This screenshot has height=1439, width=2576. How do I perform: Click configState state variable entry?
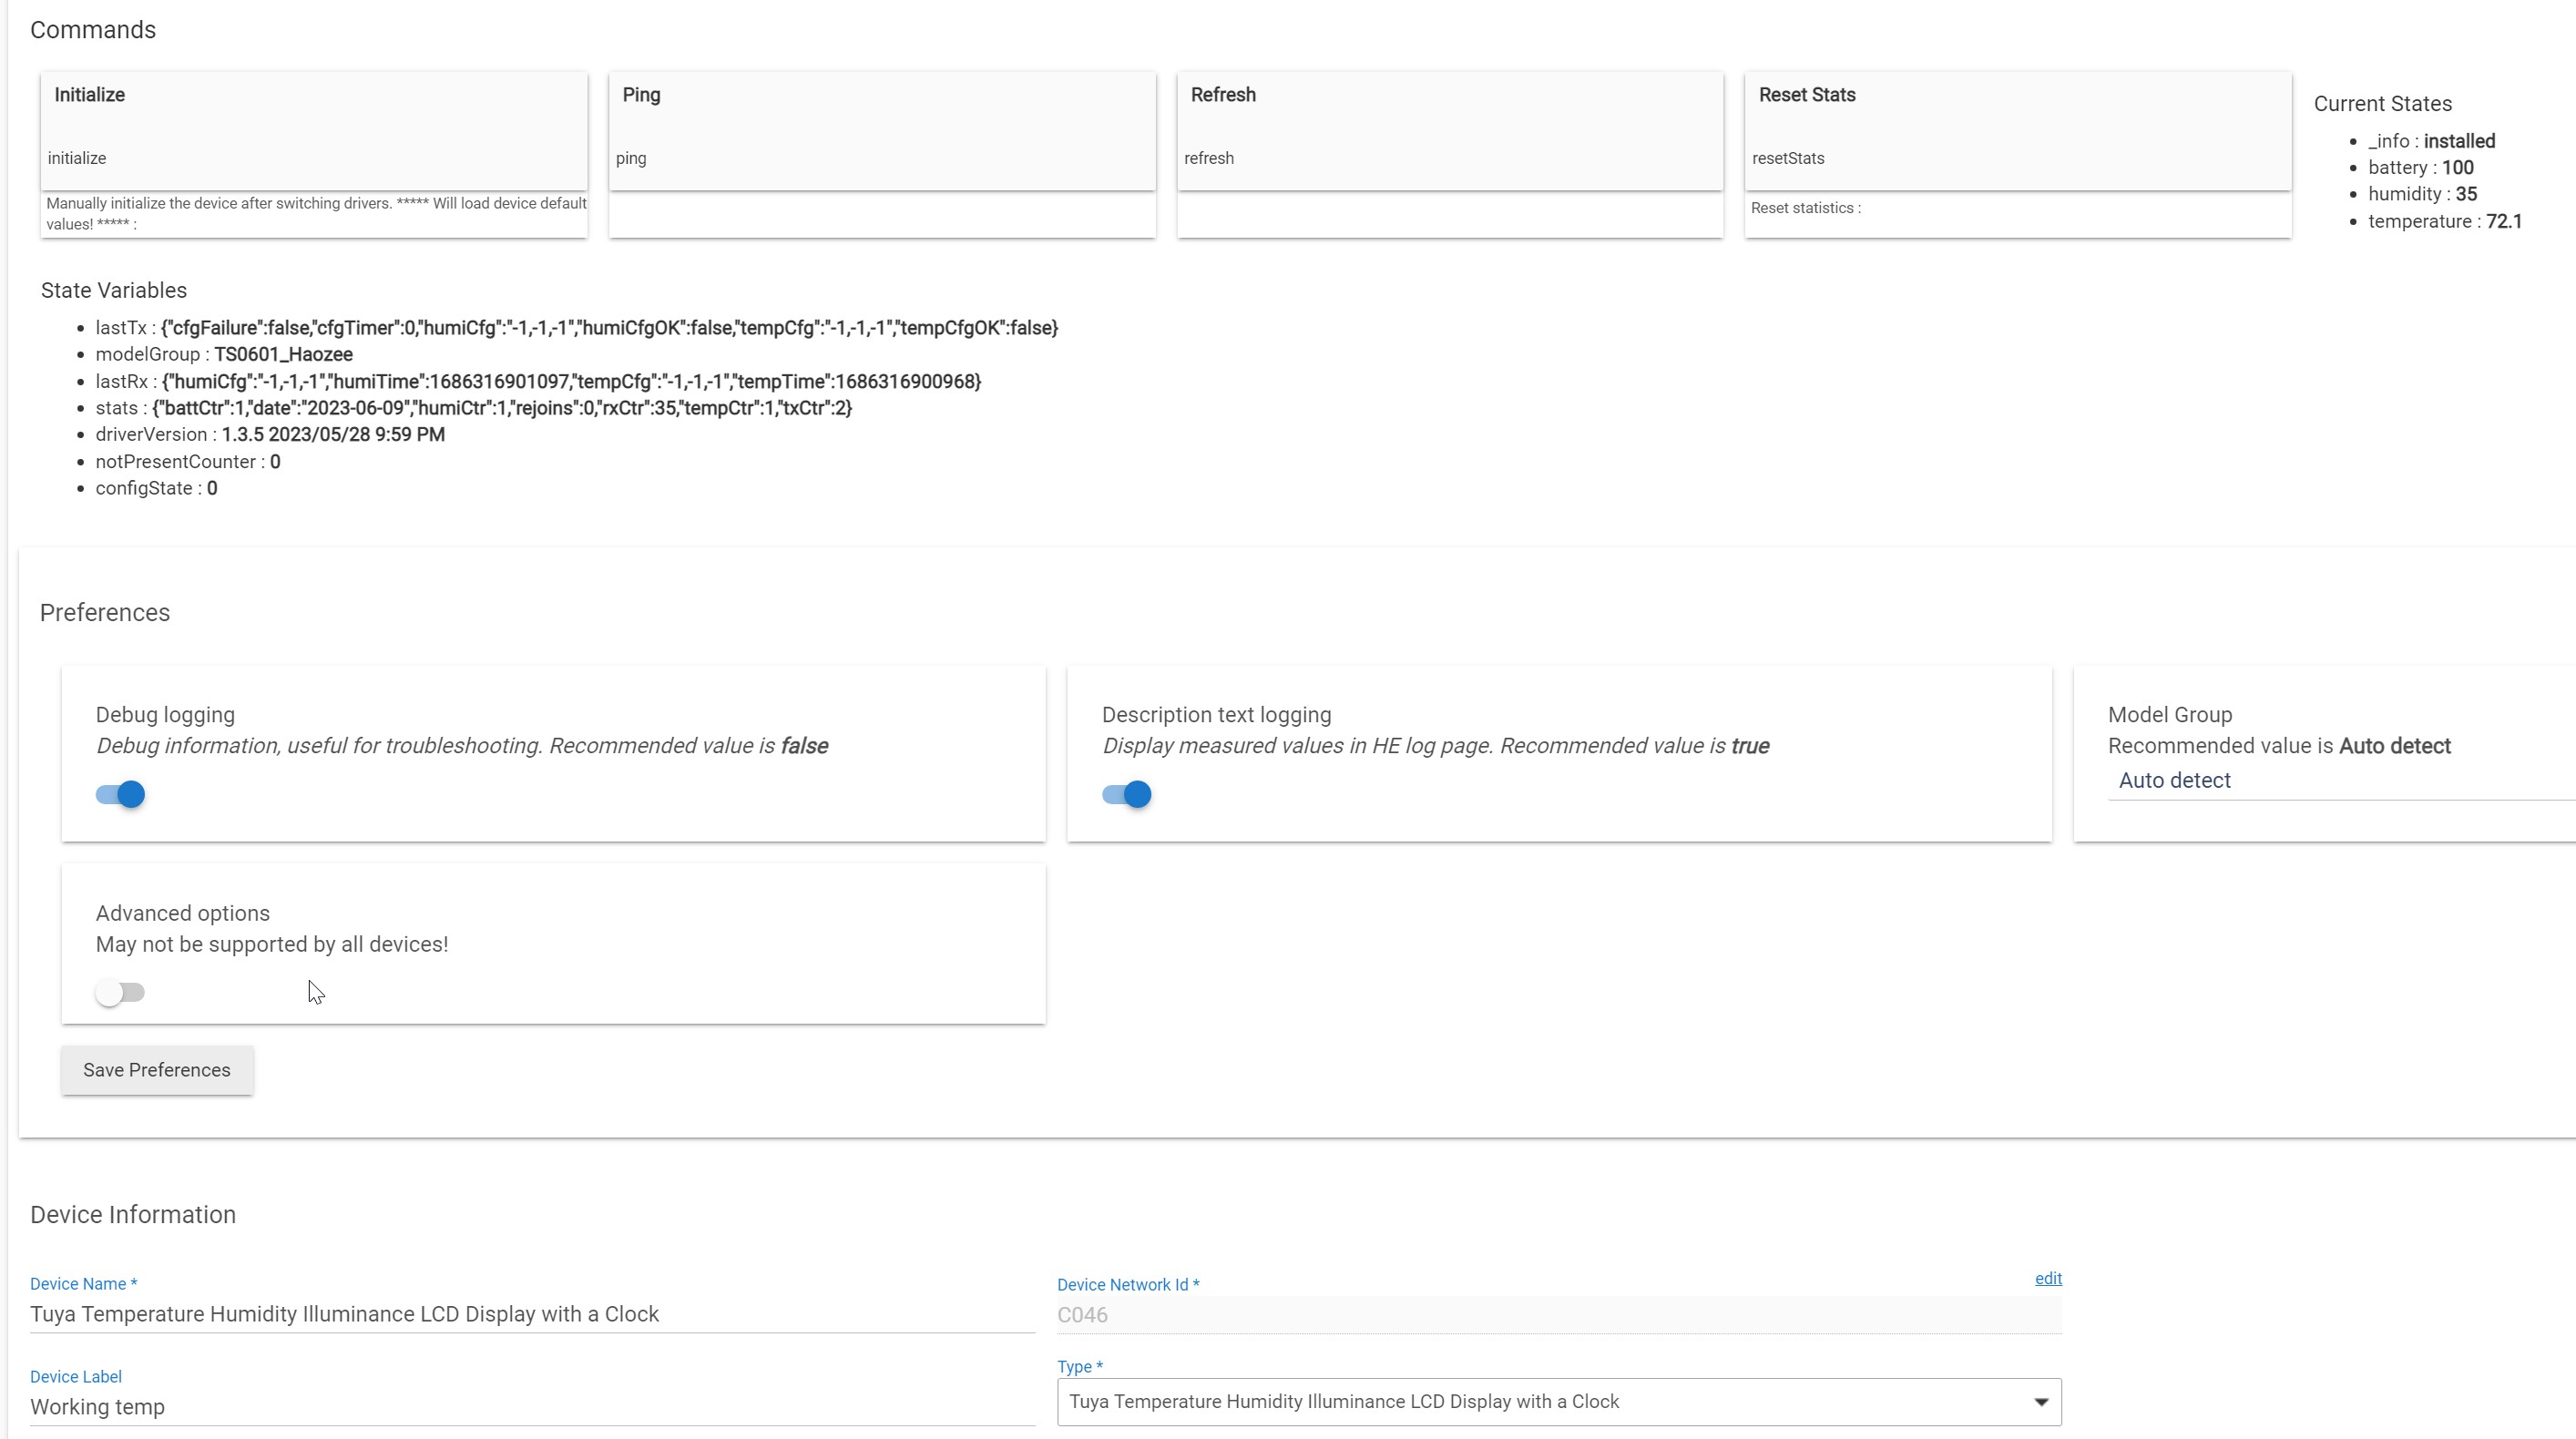156,488
